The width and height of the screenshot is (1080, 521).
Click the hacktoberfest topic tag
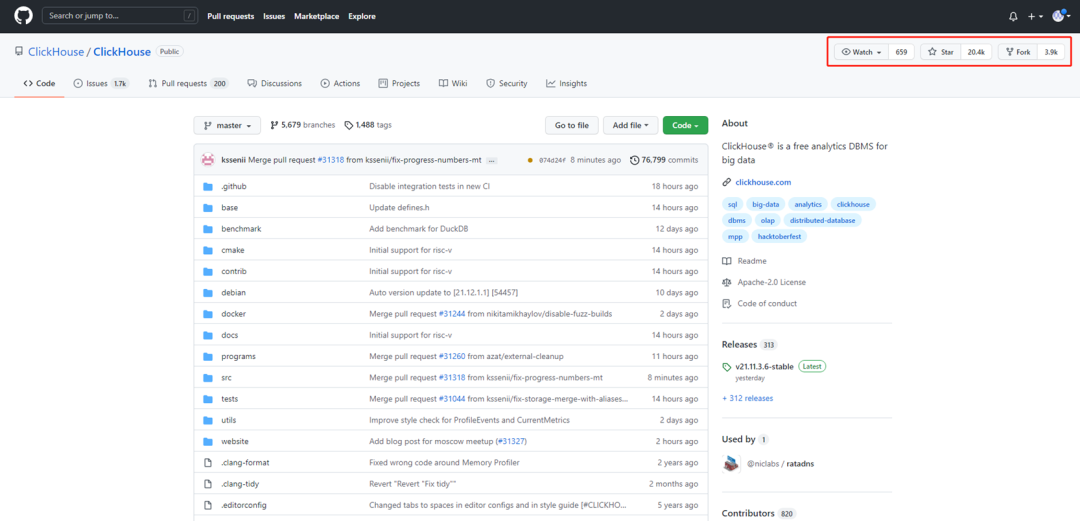778,236
